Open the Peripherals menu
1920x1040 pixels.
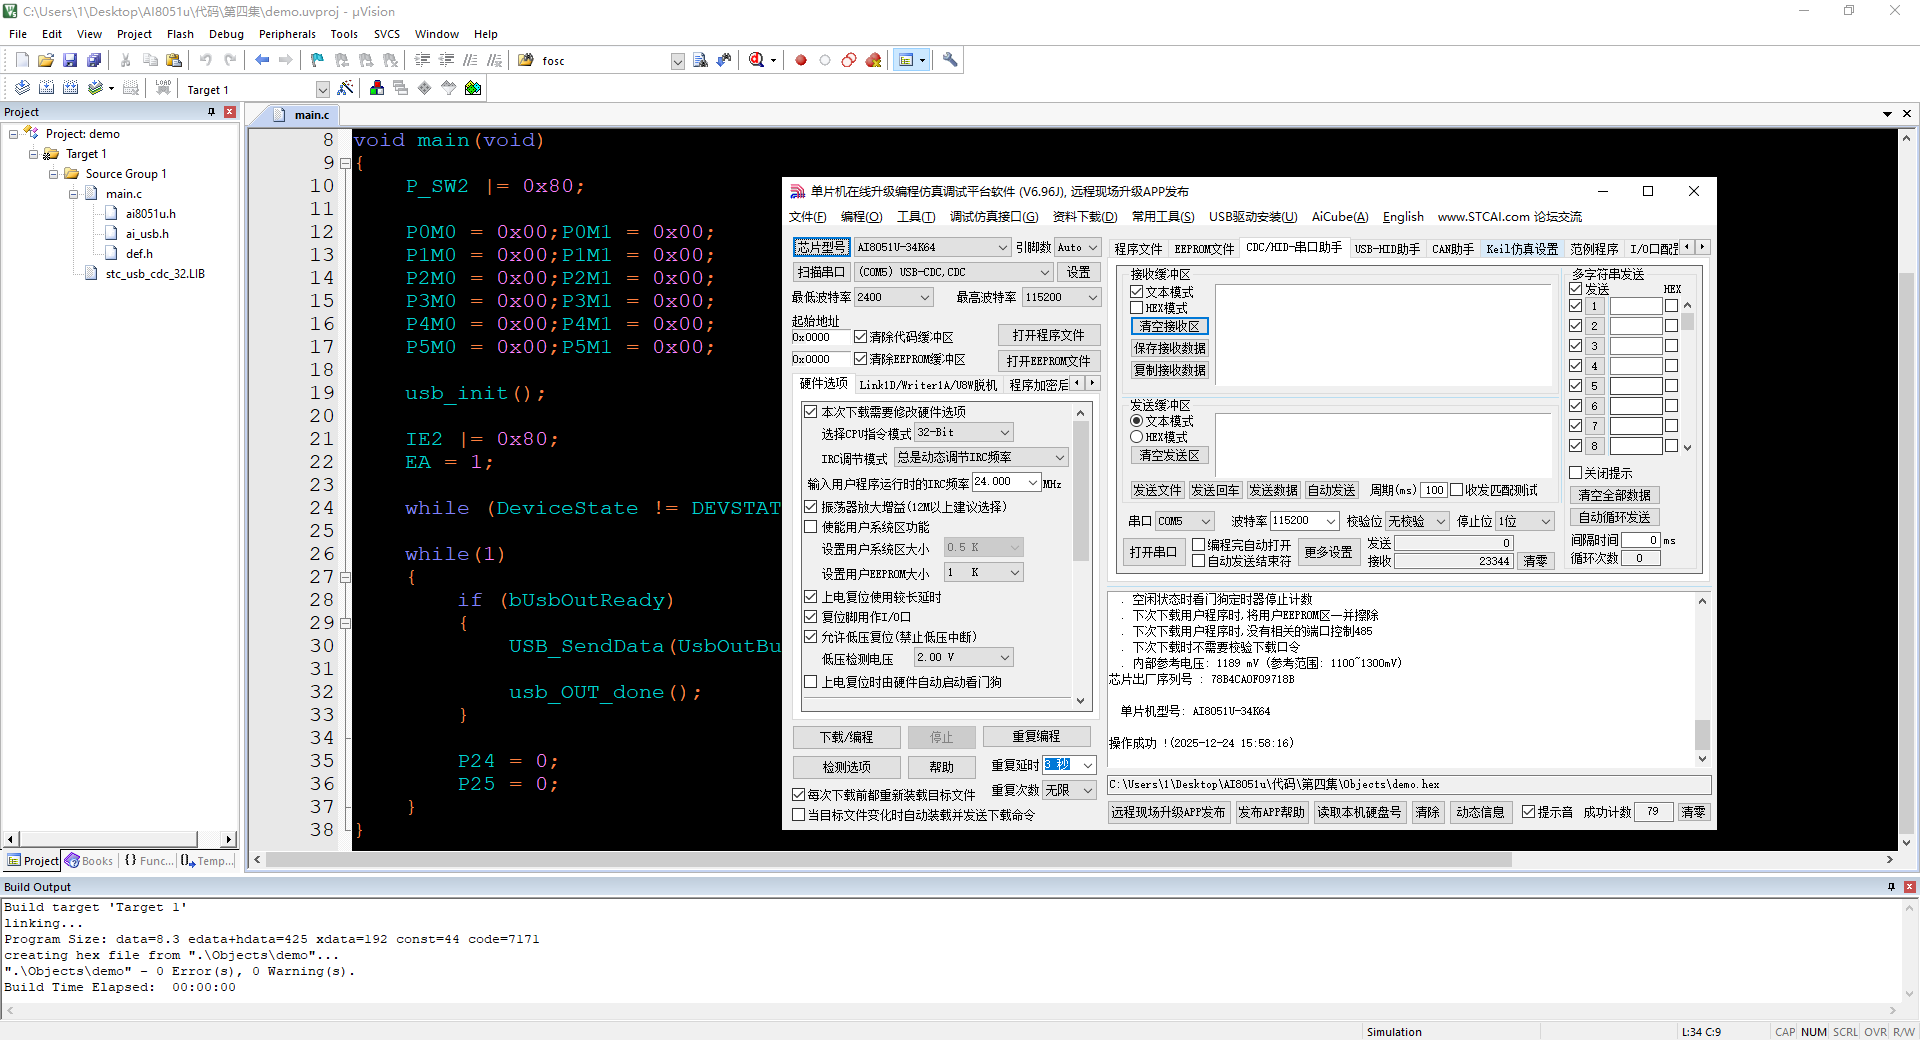point(287,34)
